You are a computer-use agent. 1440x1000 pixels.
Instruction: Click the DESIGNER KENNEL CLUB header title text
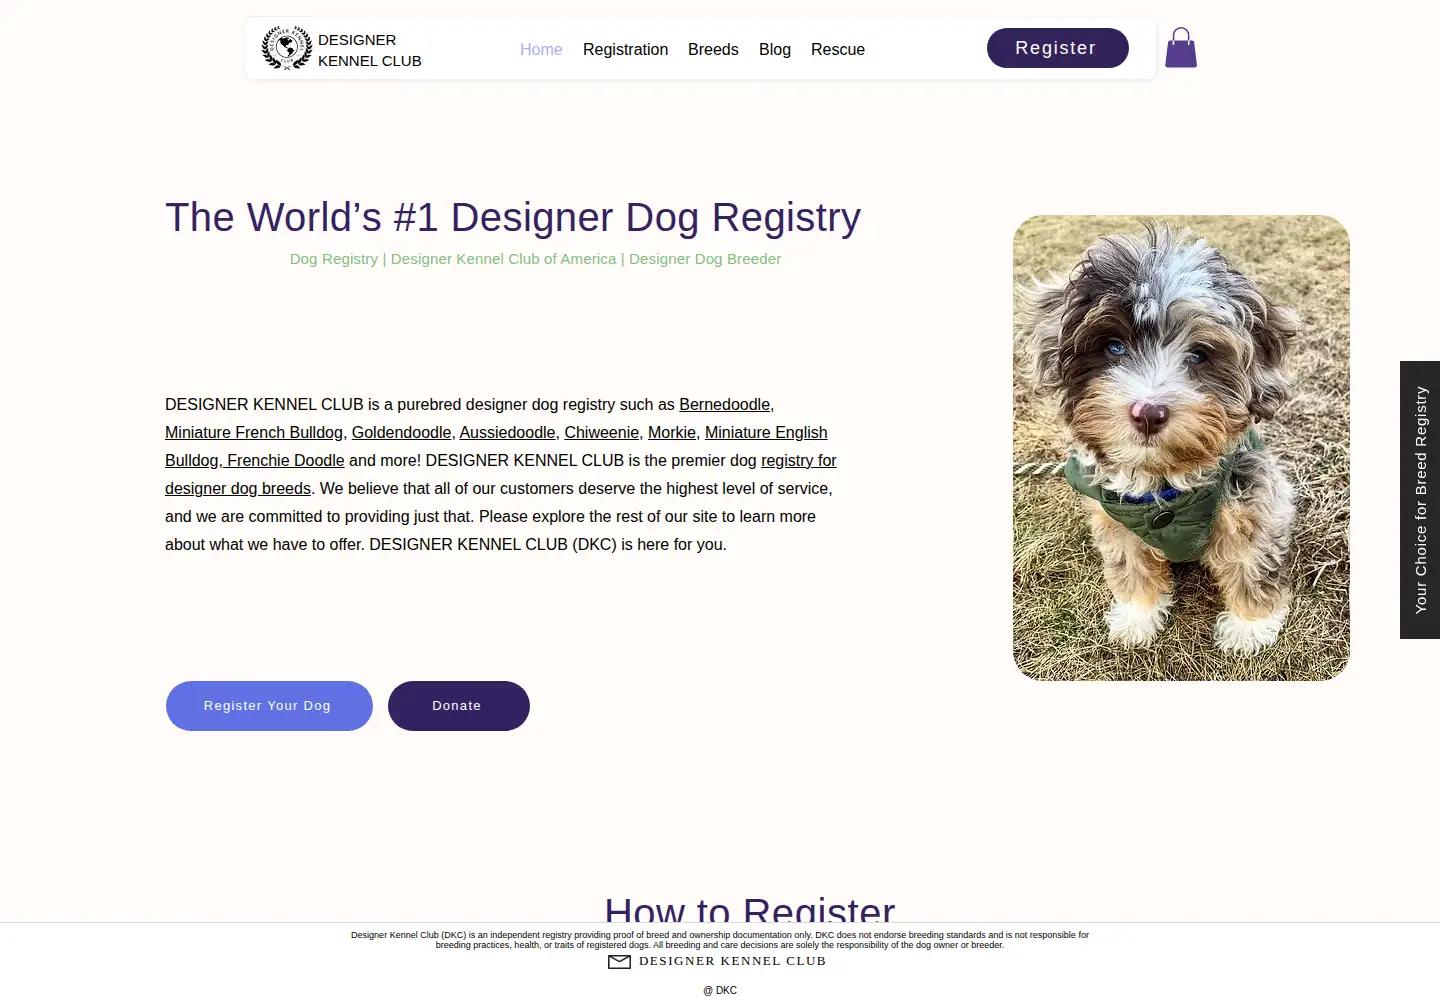(370, 50)
